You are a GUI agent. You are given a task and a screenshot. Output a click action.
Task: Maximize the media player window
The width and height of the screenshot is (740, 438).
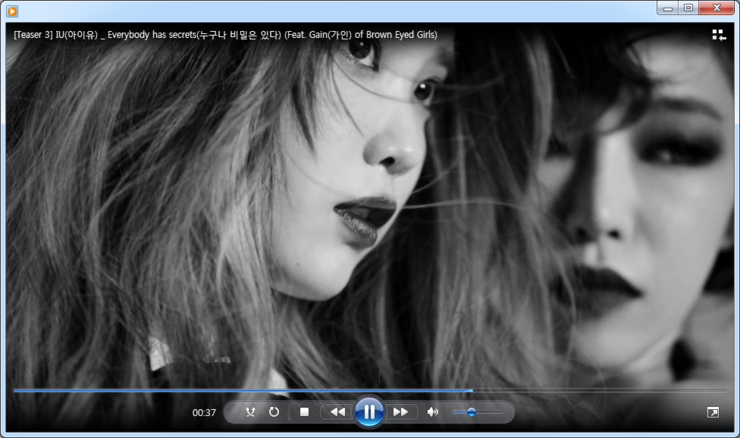pyautogui.click(x=689, y=8)
